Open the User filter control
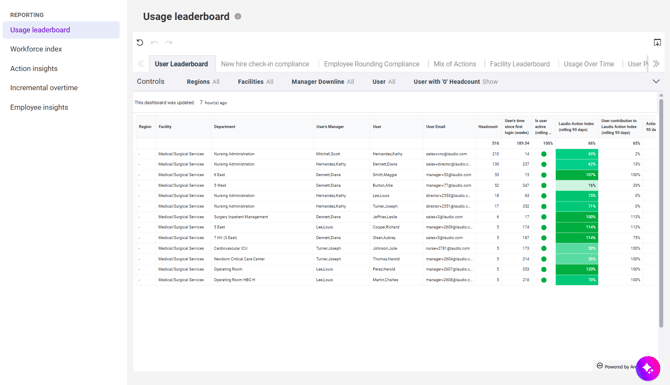This screenshot has height=385, width=670. [383, 82]
